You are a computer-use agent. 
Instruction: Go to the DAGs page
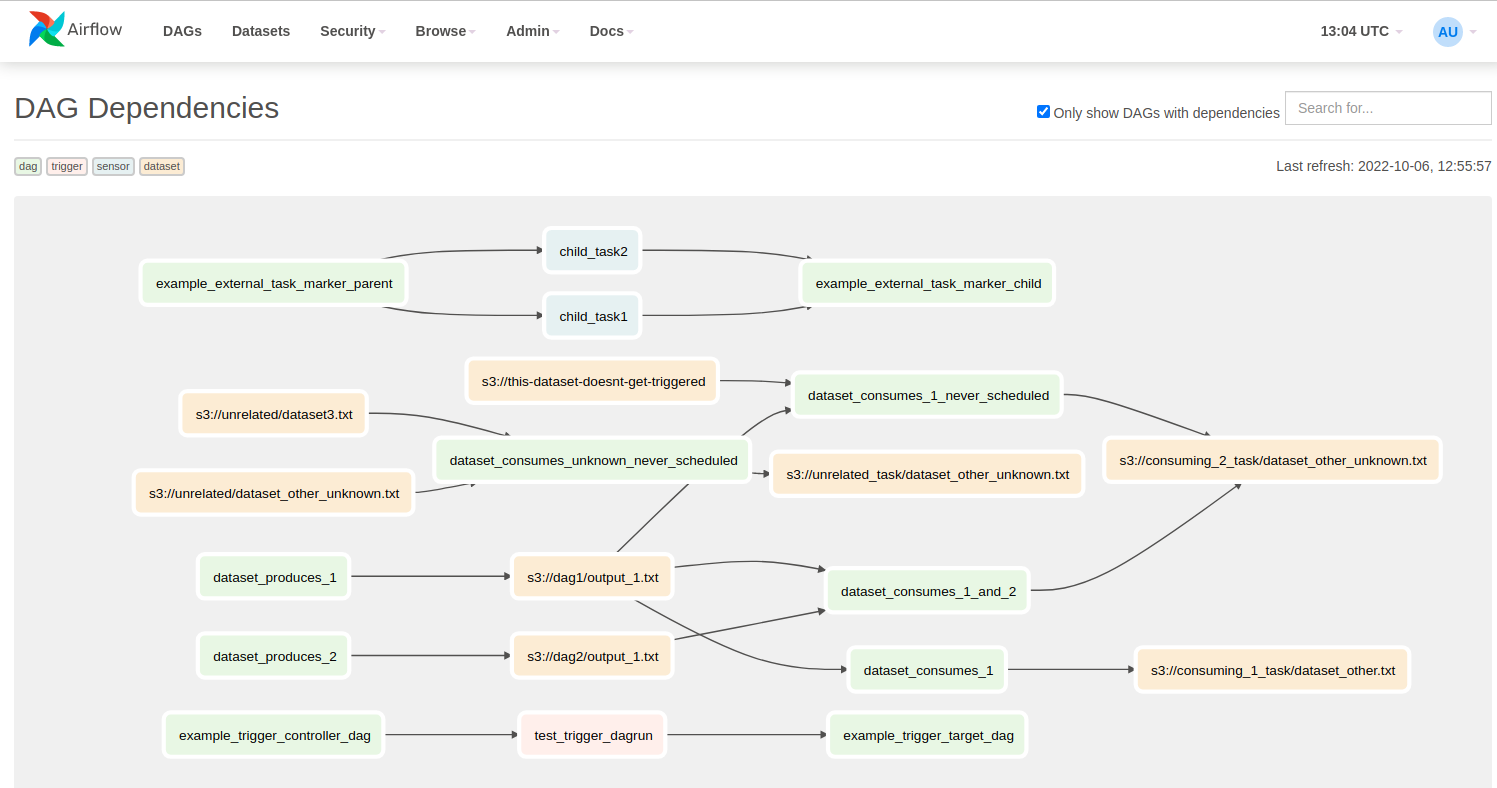(x=182, y=31)
